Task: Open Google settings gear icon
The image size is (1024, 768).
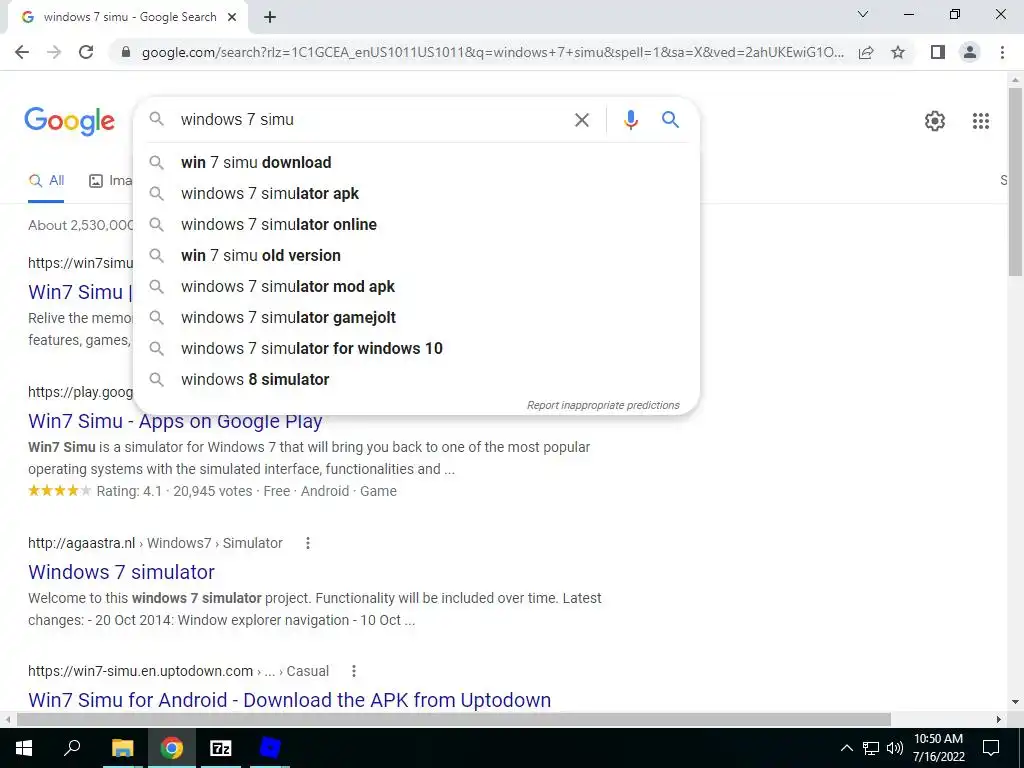Action: pos(935,121)
